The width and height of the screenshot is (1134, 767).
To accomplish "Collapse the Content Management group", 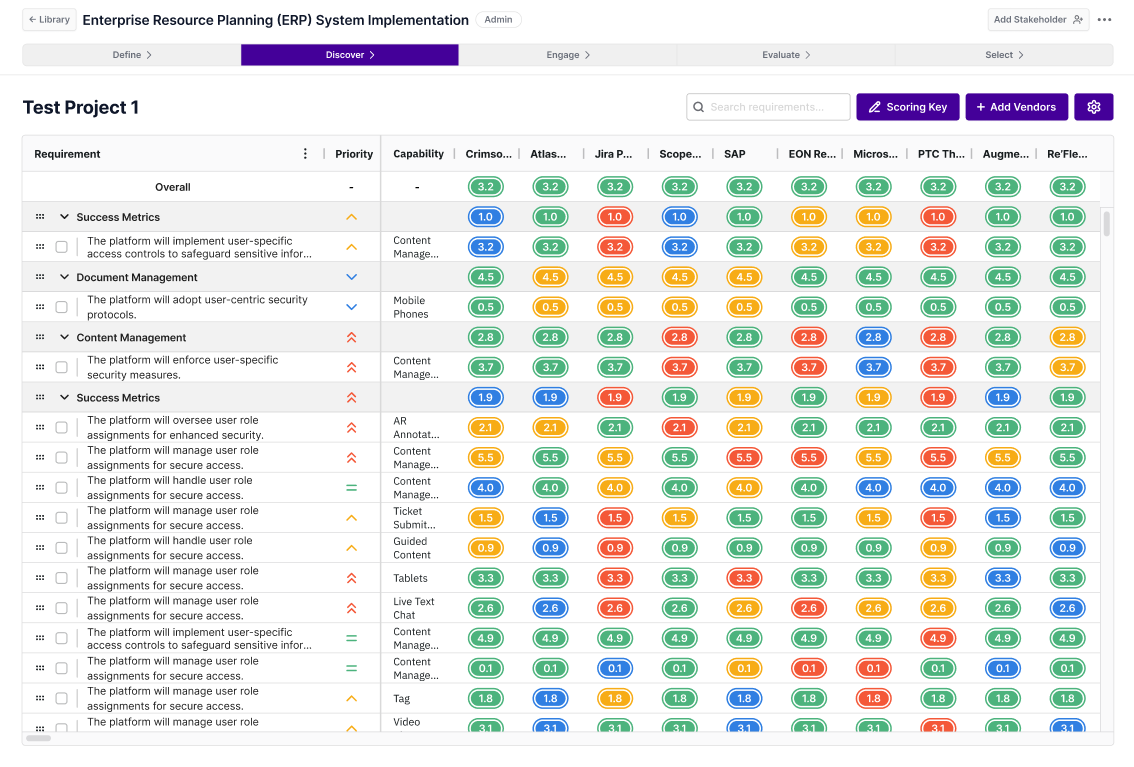I will pyautogui.click(x=65, y=338).
